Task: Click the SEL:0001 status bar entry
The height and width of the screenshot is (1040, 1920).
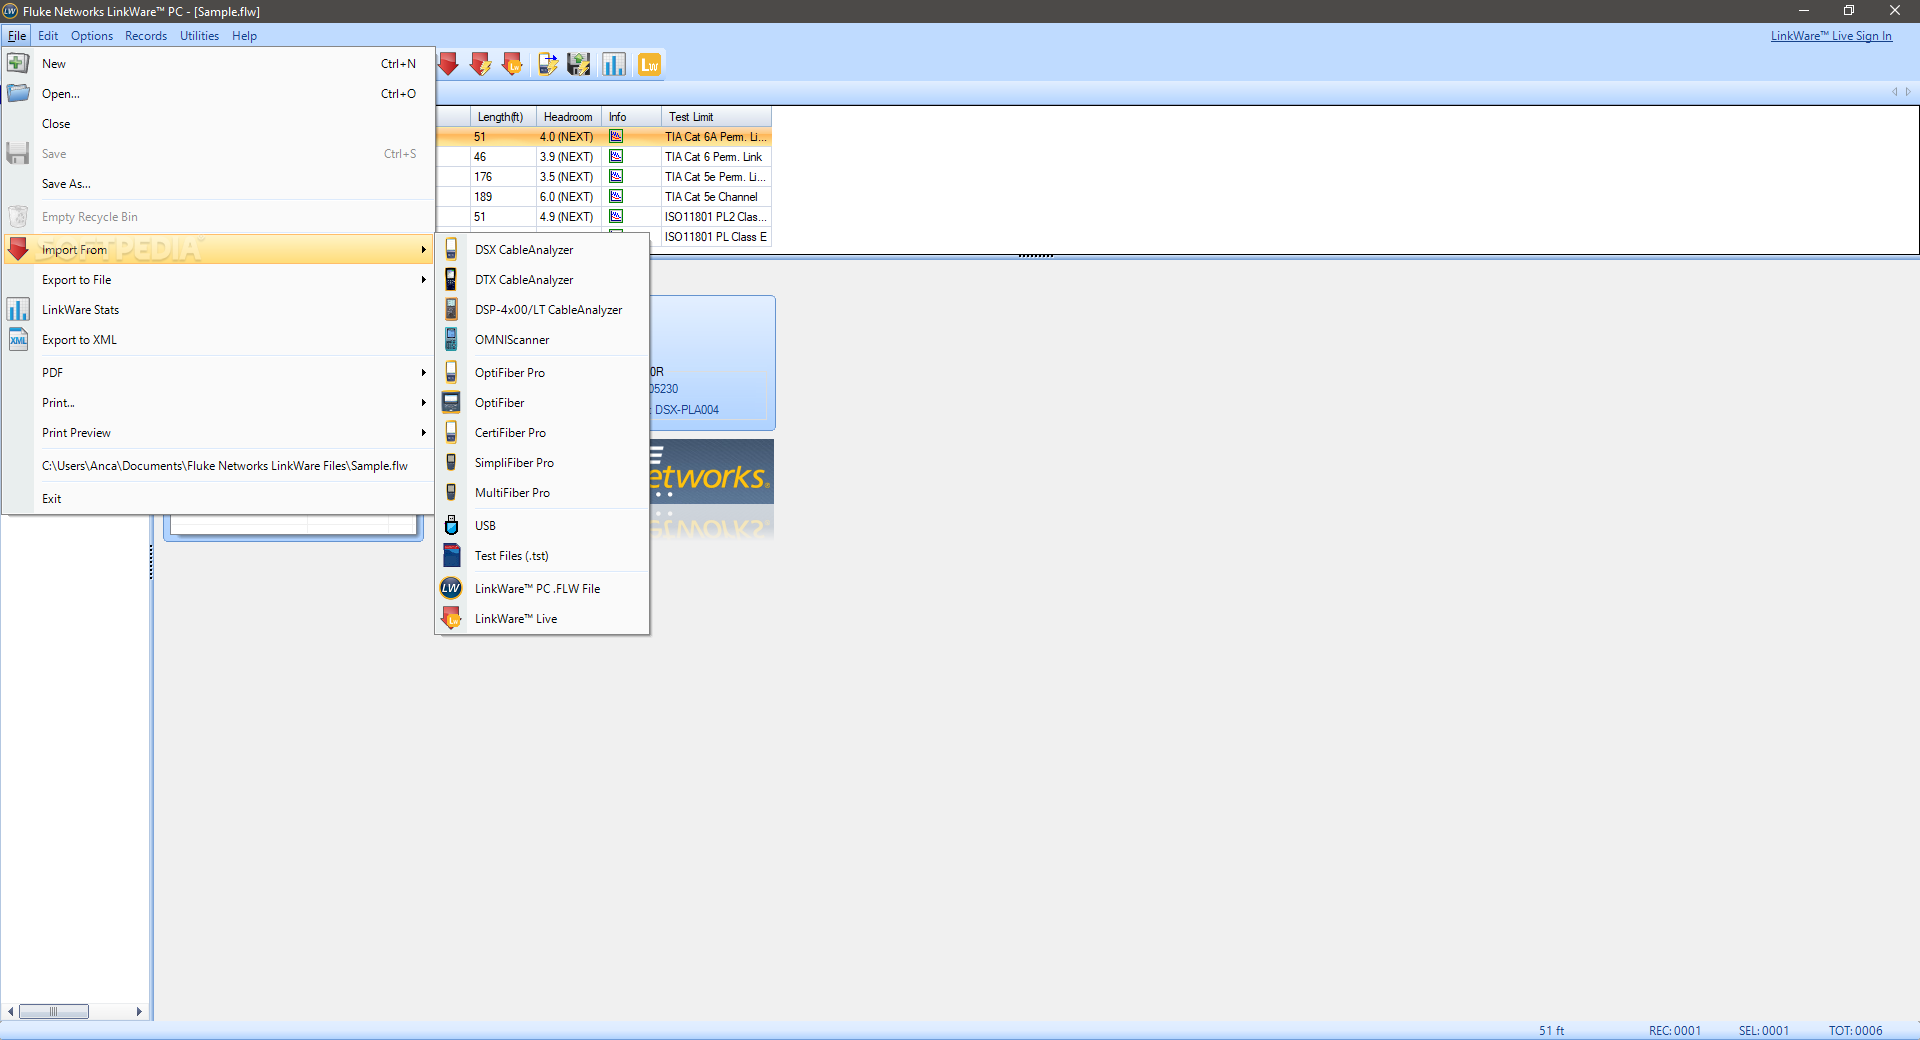Action: coord(1764,1031)
